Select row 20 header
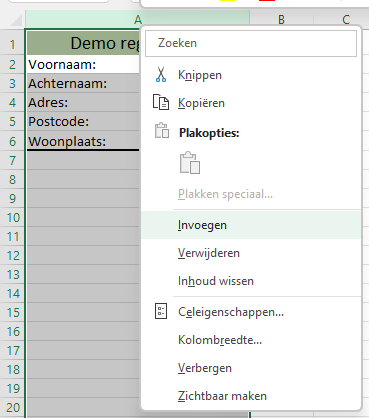Screen dimensions: 369x418 tap(13, 407)
